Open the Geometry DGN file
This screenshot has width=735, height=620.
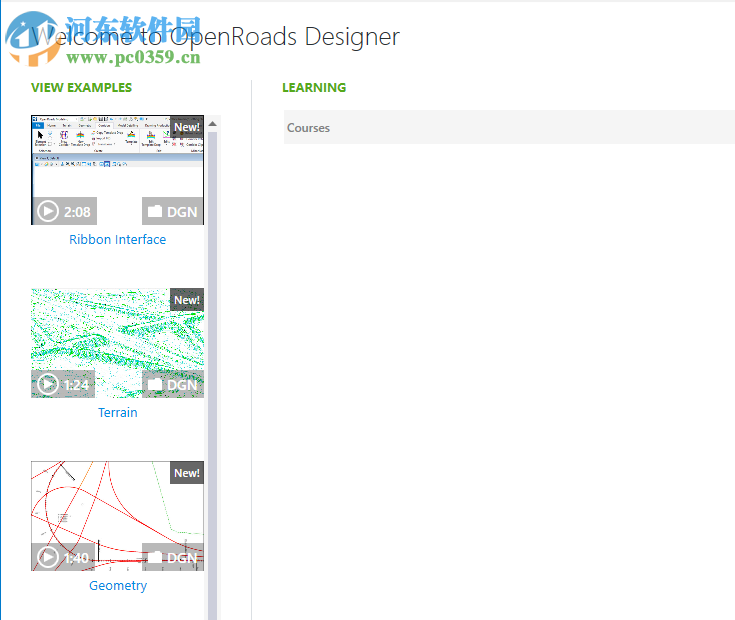(x=172, y=557)
